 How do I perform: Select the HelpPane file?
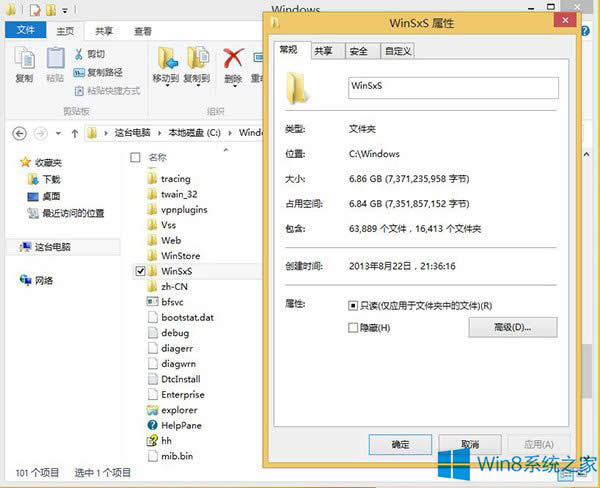pos(174,425)
